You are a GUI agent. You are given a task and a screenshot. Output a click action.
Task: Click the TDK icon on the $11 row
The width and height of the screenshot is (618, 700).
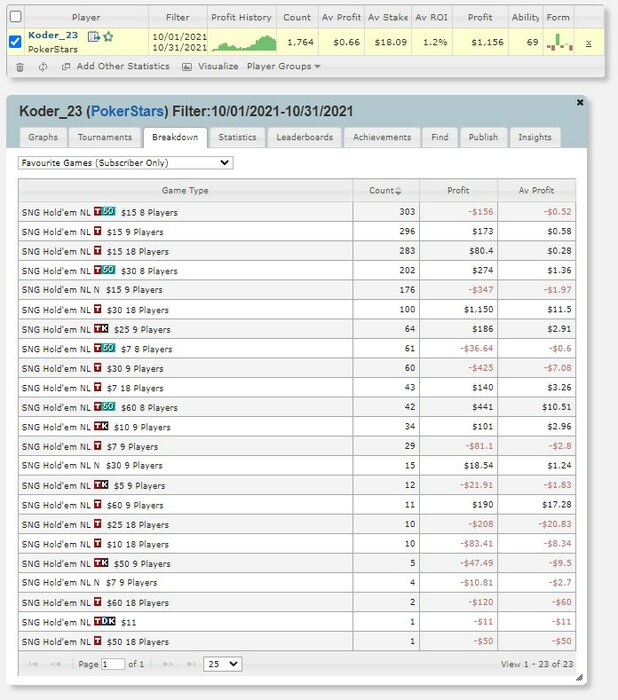[x=104, y=621]
